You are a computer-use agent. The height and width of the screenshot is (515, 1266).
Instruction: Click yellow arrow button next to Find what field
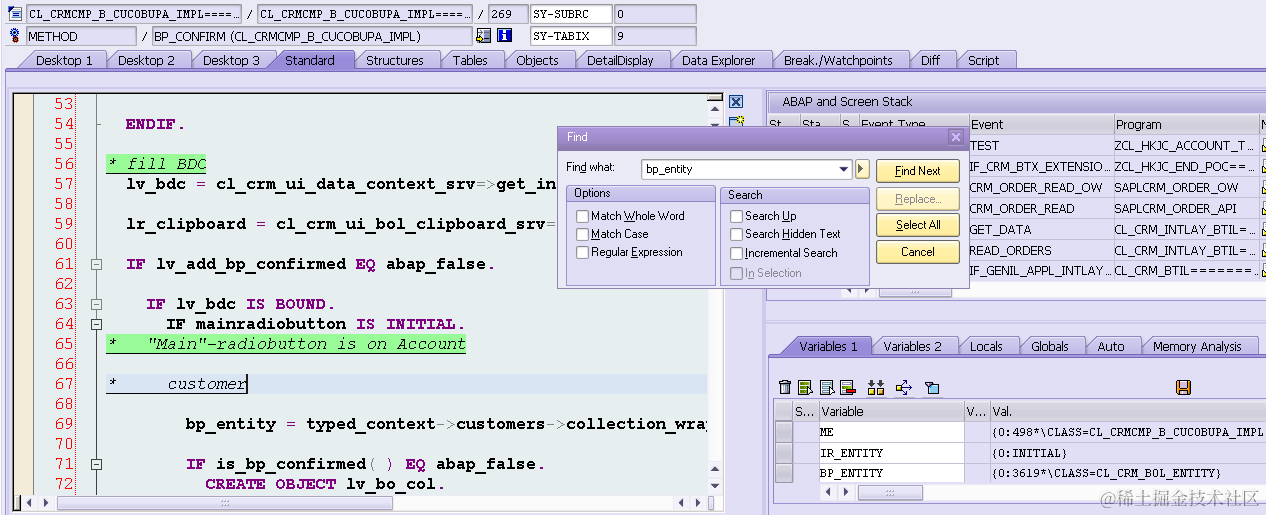(862, 169)
